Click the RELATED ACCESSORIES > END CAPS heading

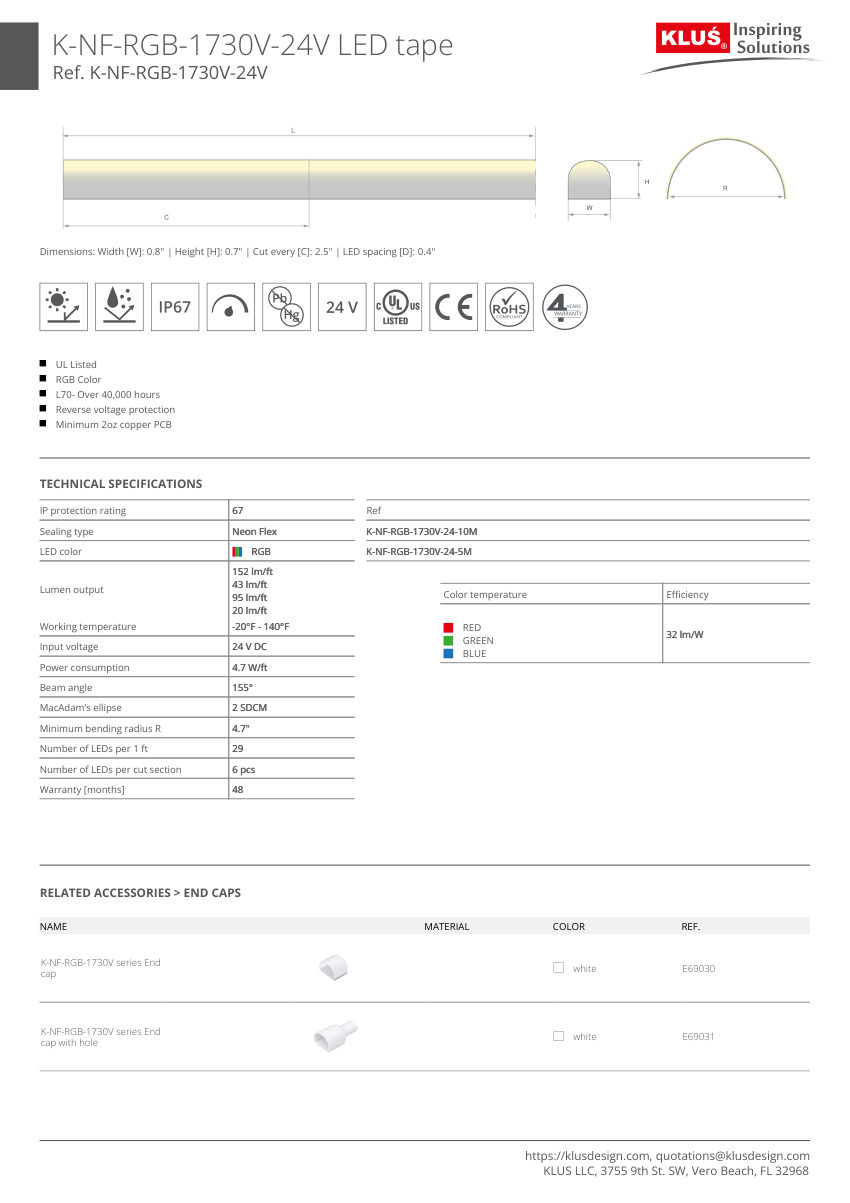click(140, 893)
